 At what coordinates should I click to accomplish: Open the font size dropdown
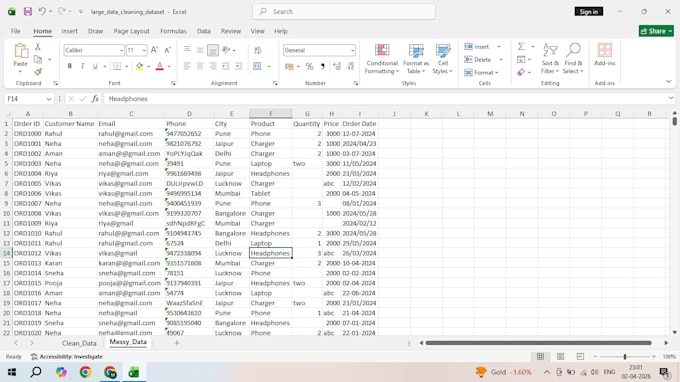(x=144, y=51)
